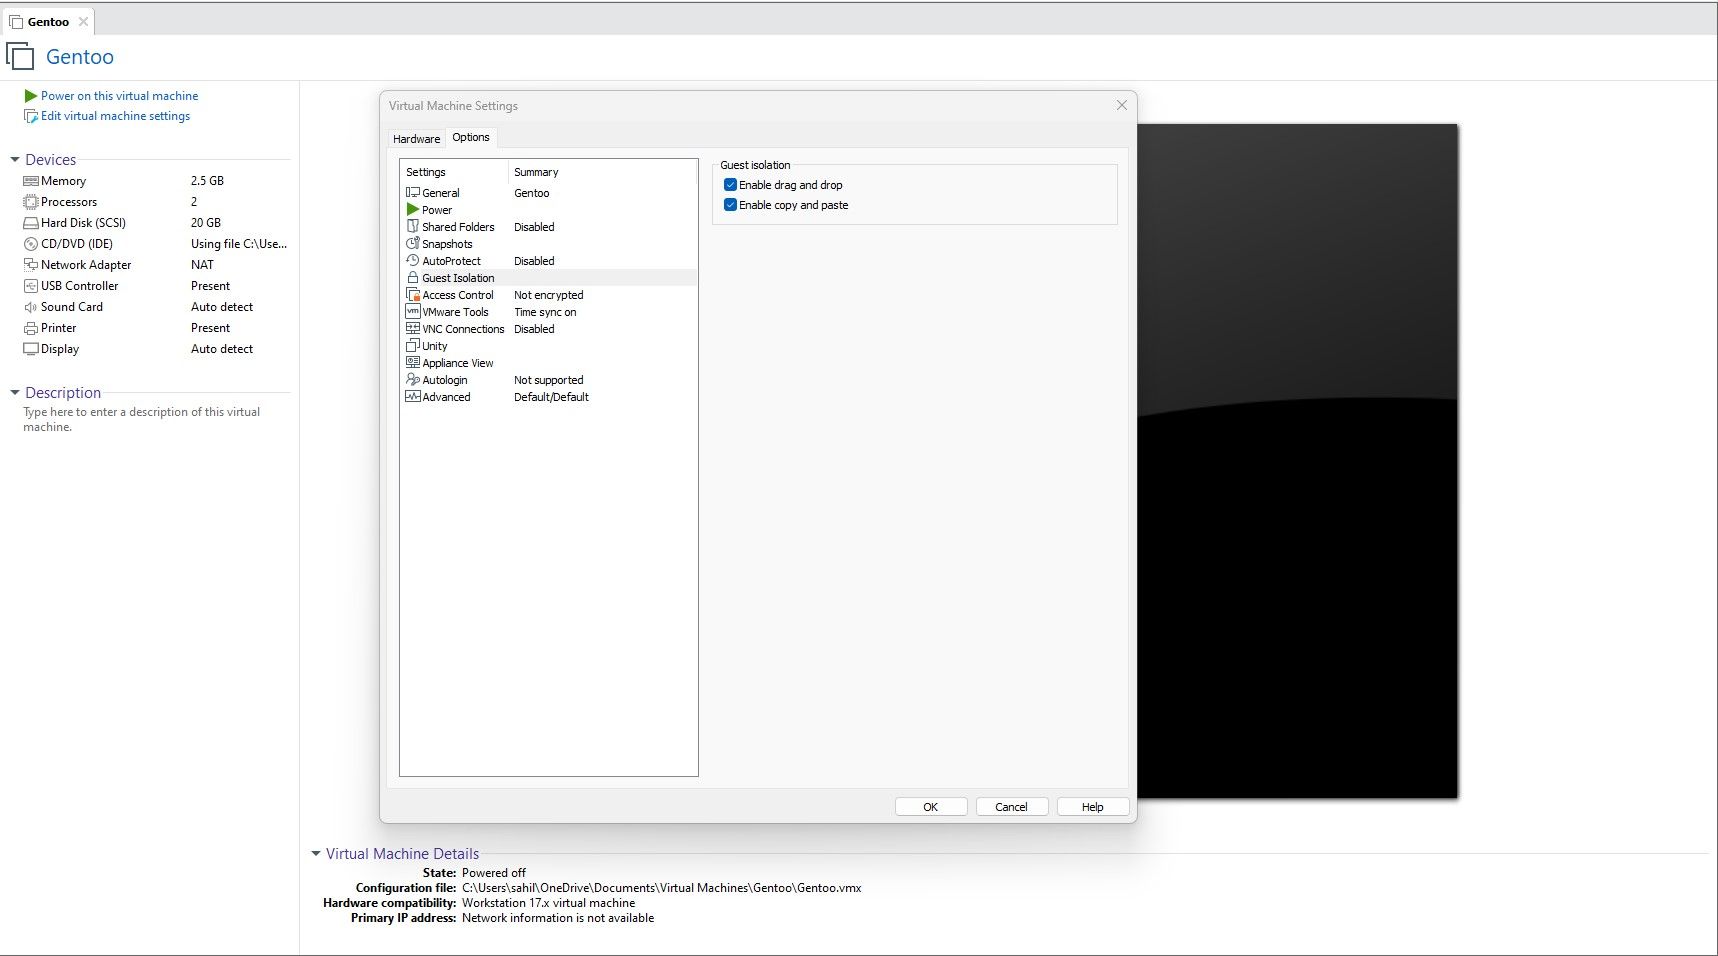1718x956 pixels.
Task: Disable the Enable drag and drop checkbox
Action: [731, 184]
